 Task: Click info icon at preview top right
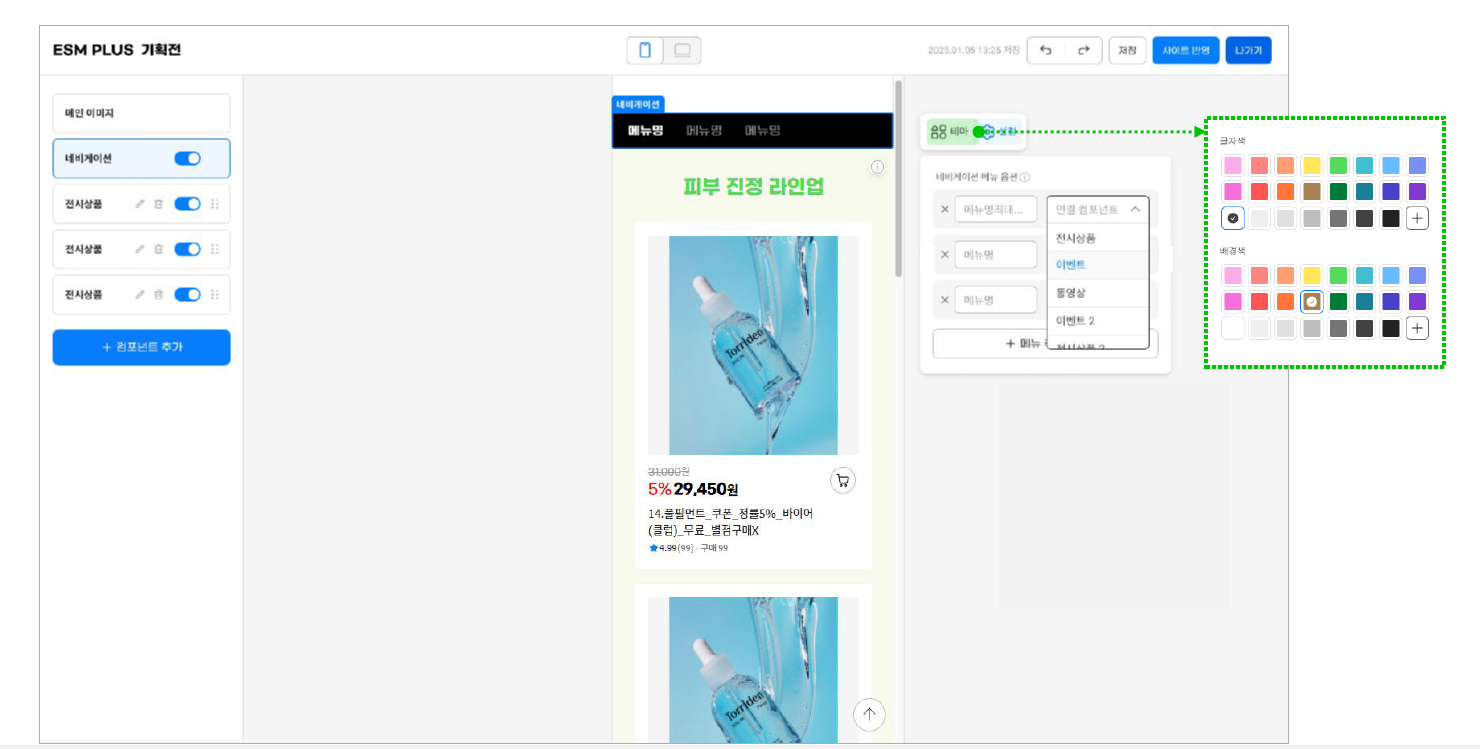pyautogui.click(x=877, y=167)
